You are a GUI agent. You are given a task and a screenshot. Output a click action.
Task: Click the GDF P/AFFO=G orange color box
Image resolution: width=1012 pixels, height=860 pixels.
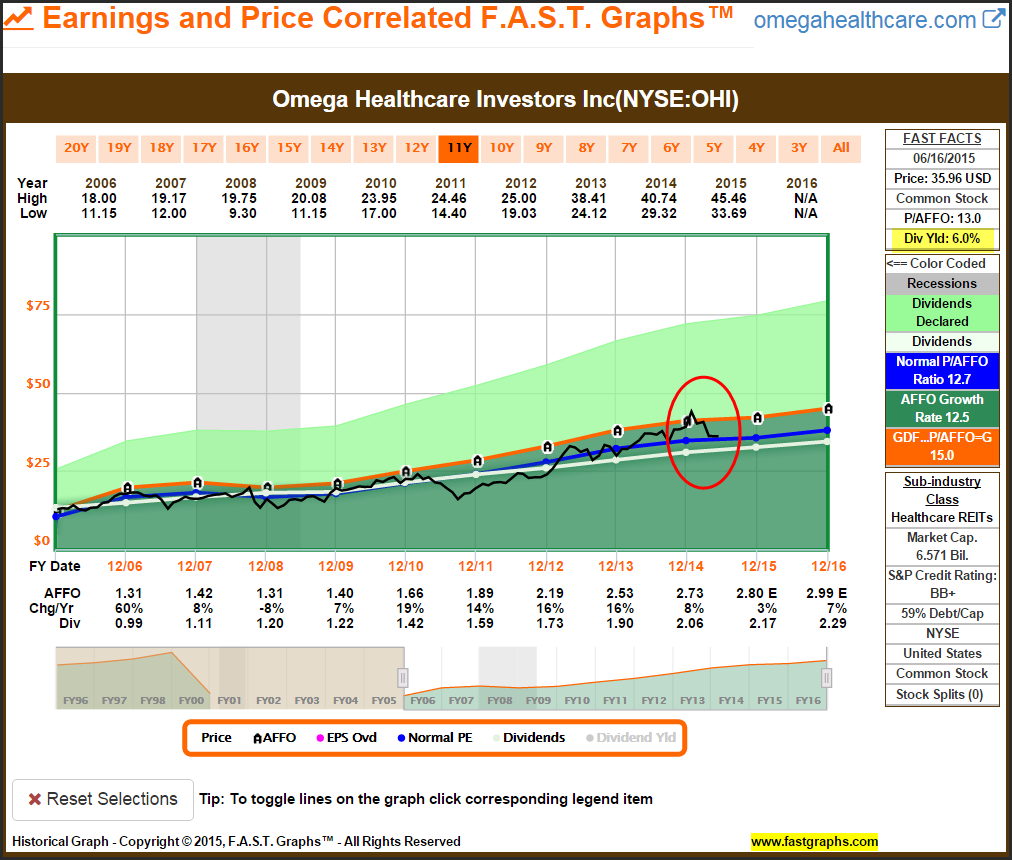click(942, 444)
